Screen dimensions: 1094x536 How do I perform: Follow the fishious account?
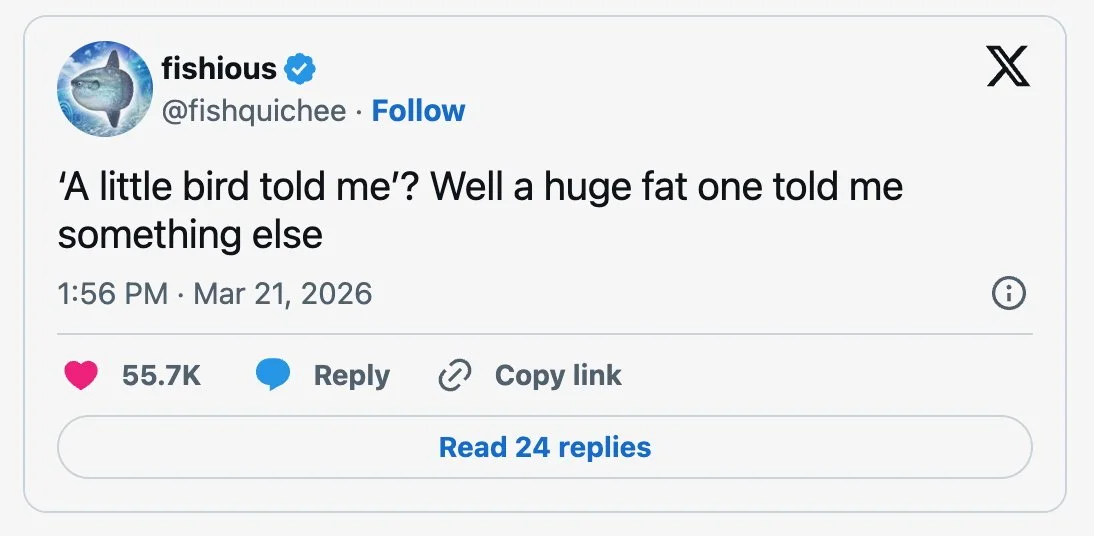pyautogui.click(x=418, y=110)
